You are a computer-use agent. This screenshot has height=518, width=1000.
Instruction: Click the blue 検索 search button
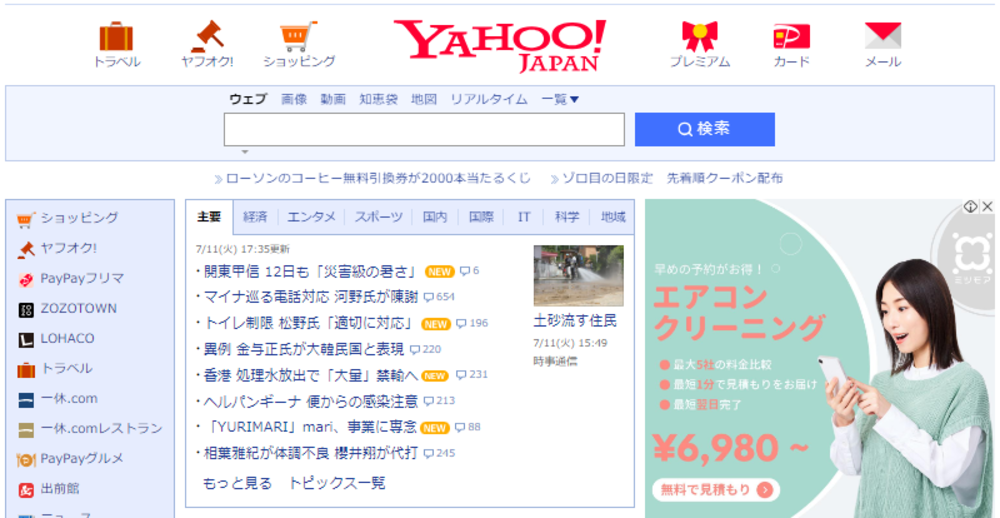[705, 130]
